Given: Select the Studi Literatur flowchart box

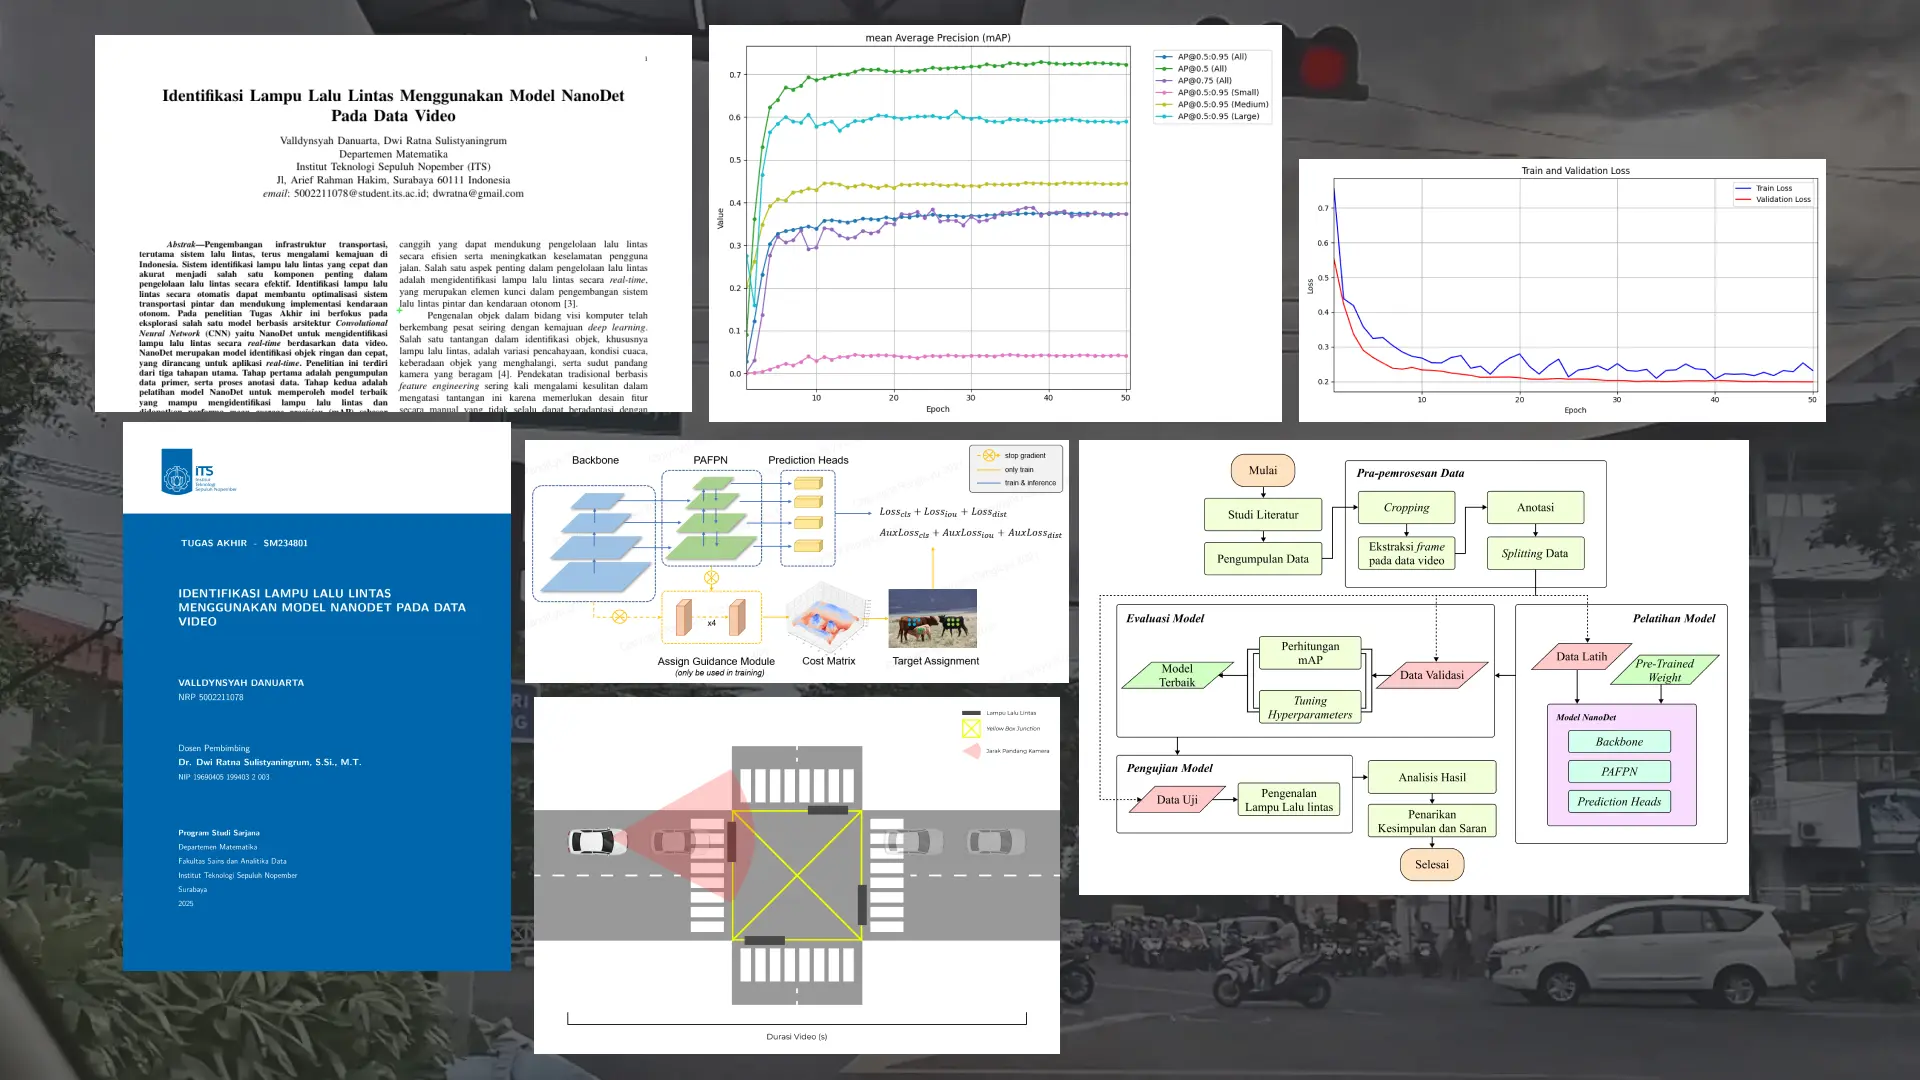Looking at the screenshot, I should coord(1263,515).
